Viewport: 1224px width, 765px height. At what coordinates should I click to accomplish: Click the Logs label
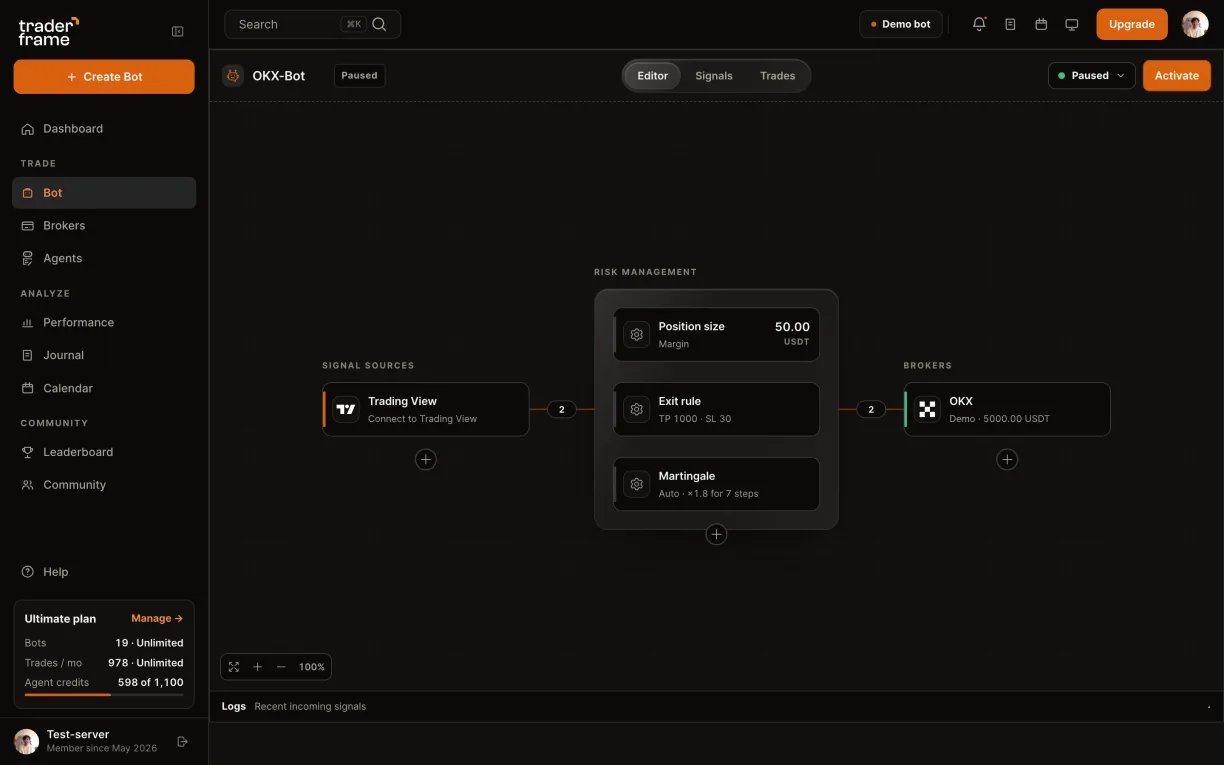click(x=234, y=706)
